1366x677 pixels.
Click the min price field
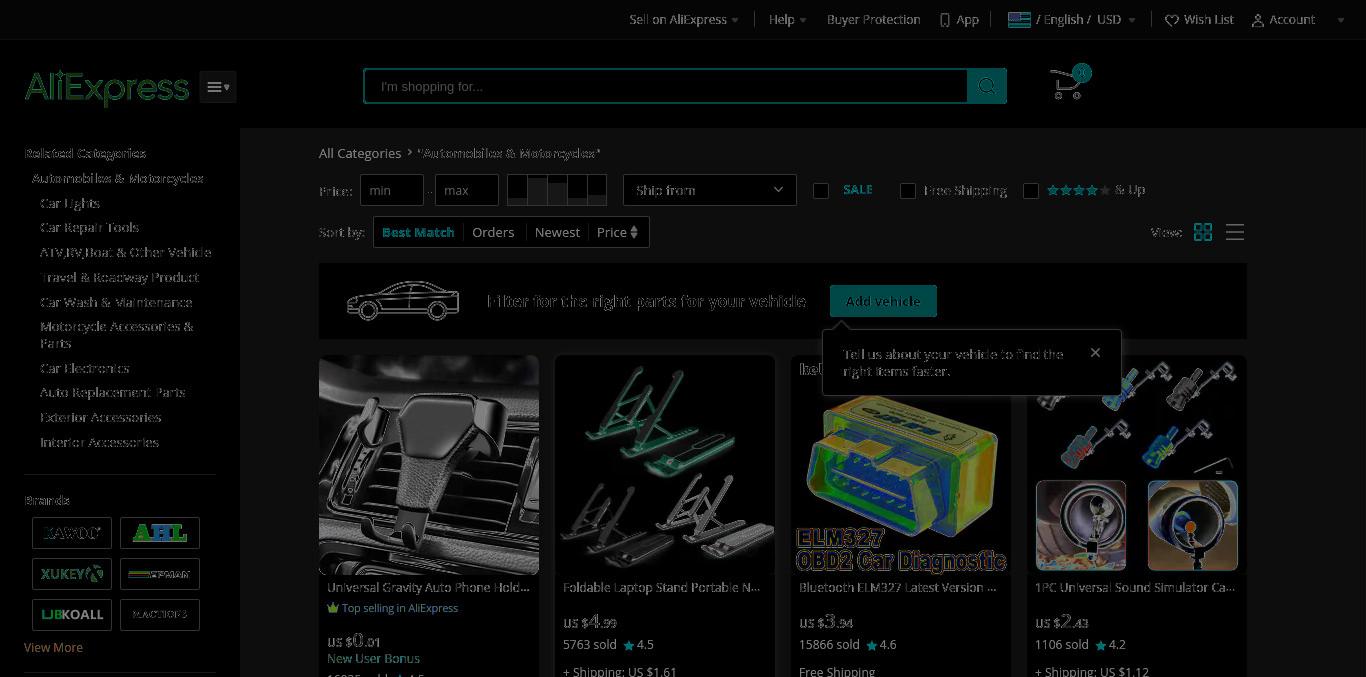point(392,190)
